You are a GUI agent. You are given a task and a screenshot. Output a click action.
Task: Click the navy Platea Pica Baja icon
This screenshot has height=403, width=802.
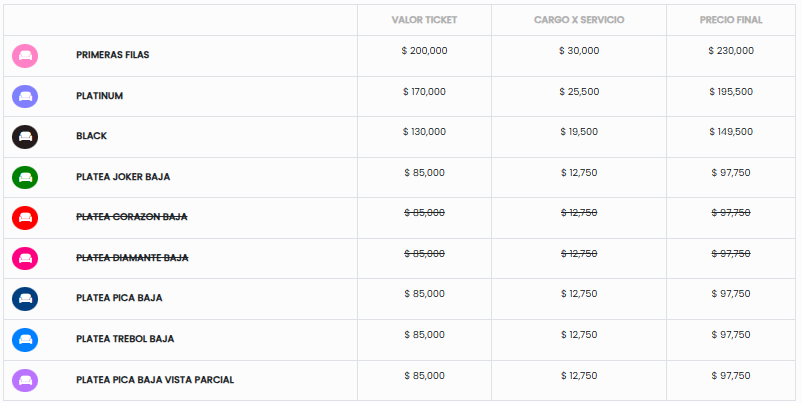25,299
